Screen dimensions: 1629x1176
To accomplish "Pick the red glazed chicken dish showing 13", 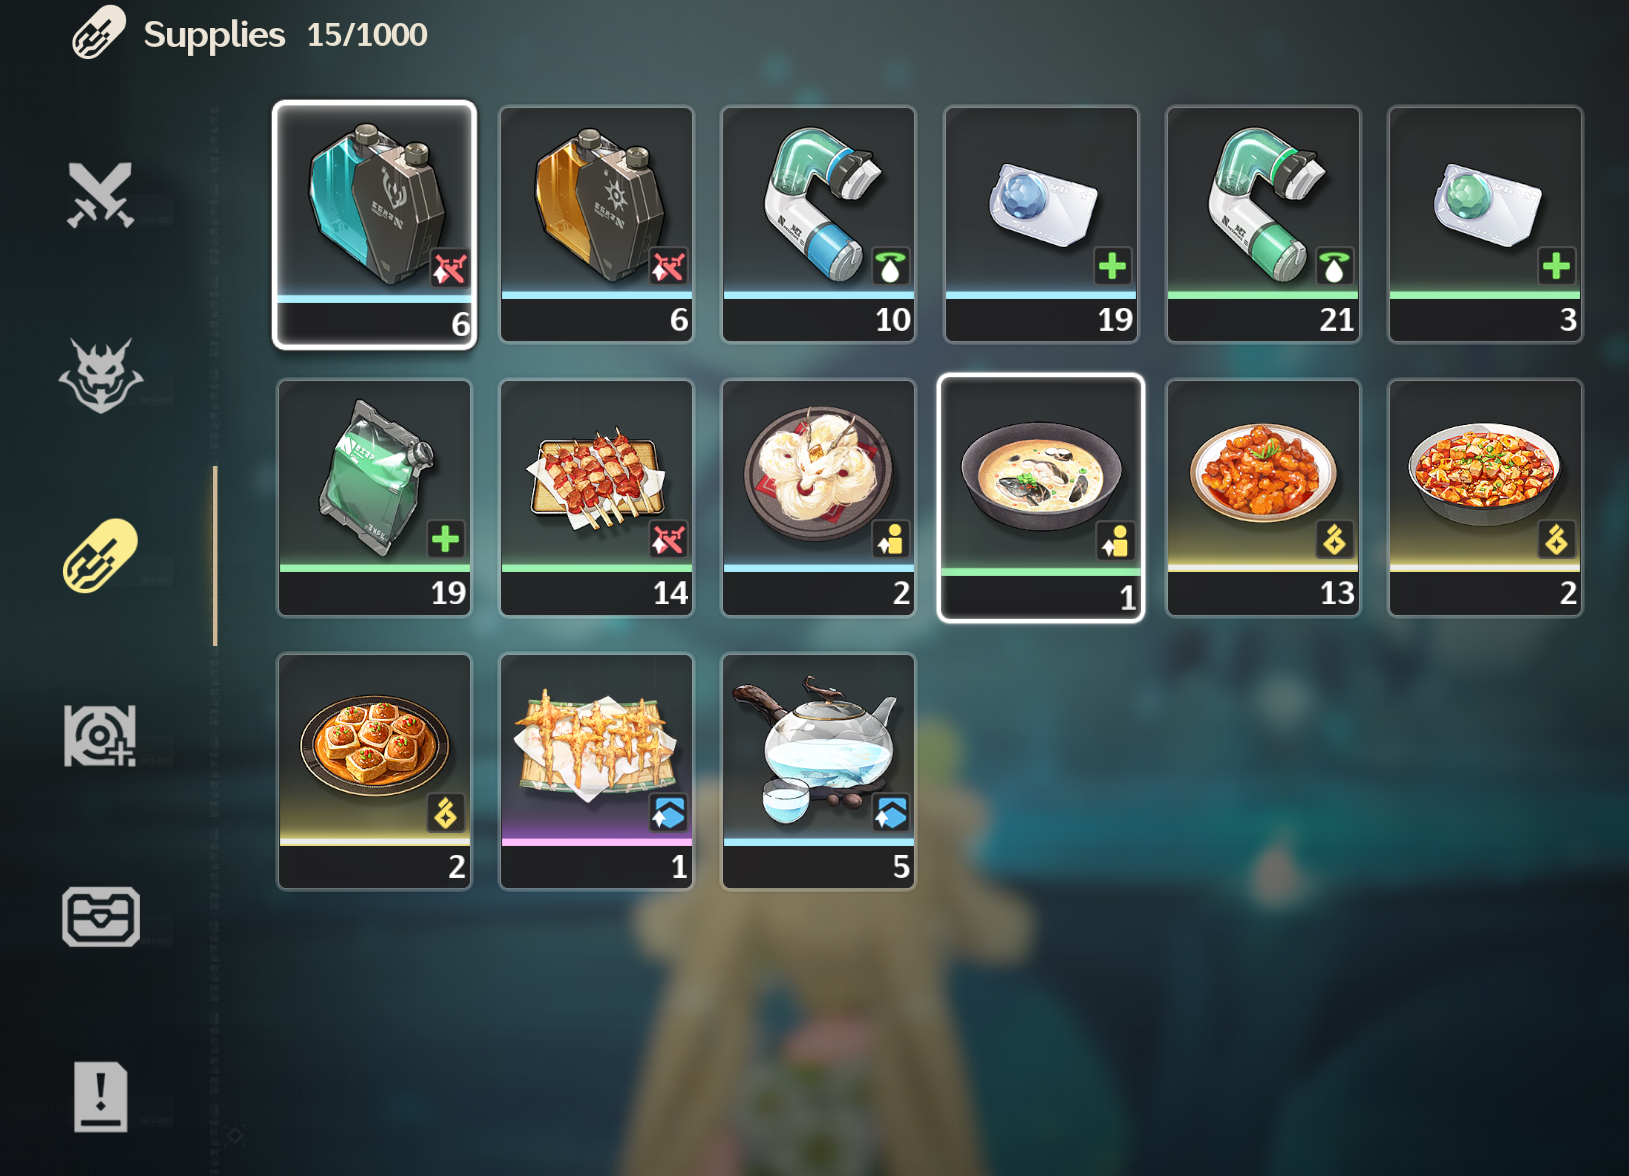I will click(x=1263, y=498).
